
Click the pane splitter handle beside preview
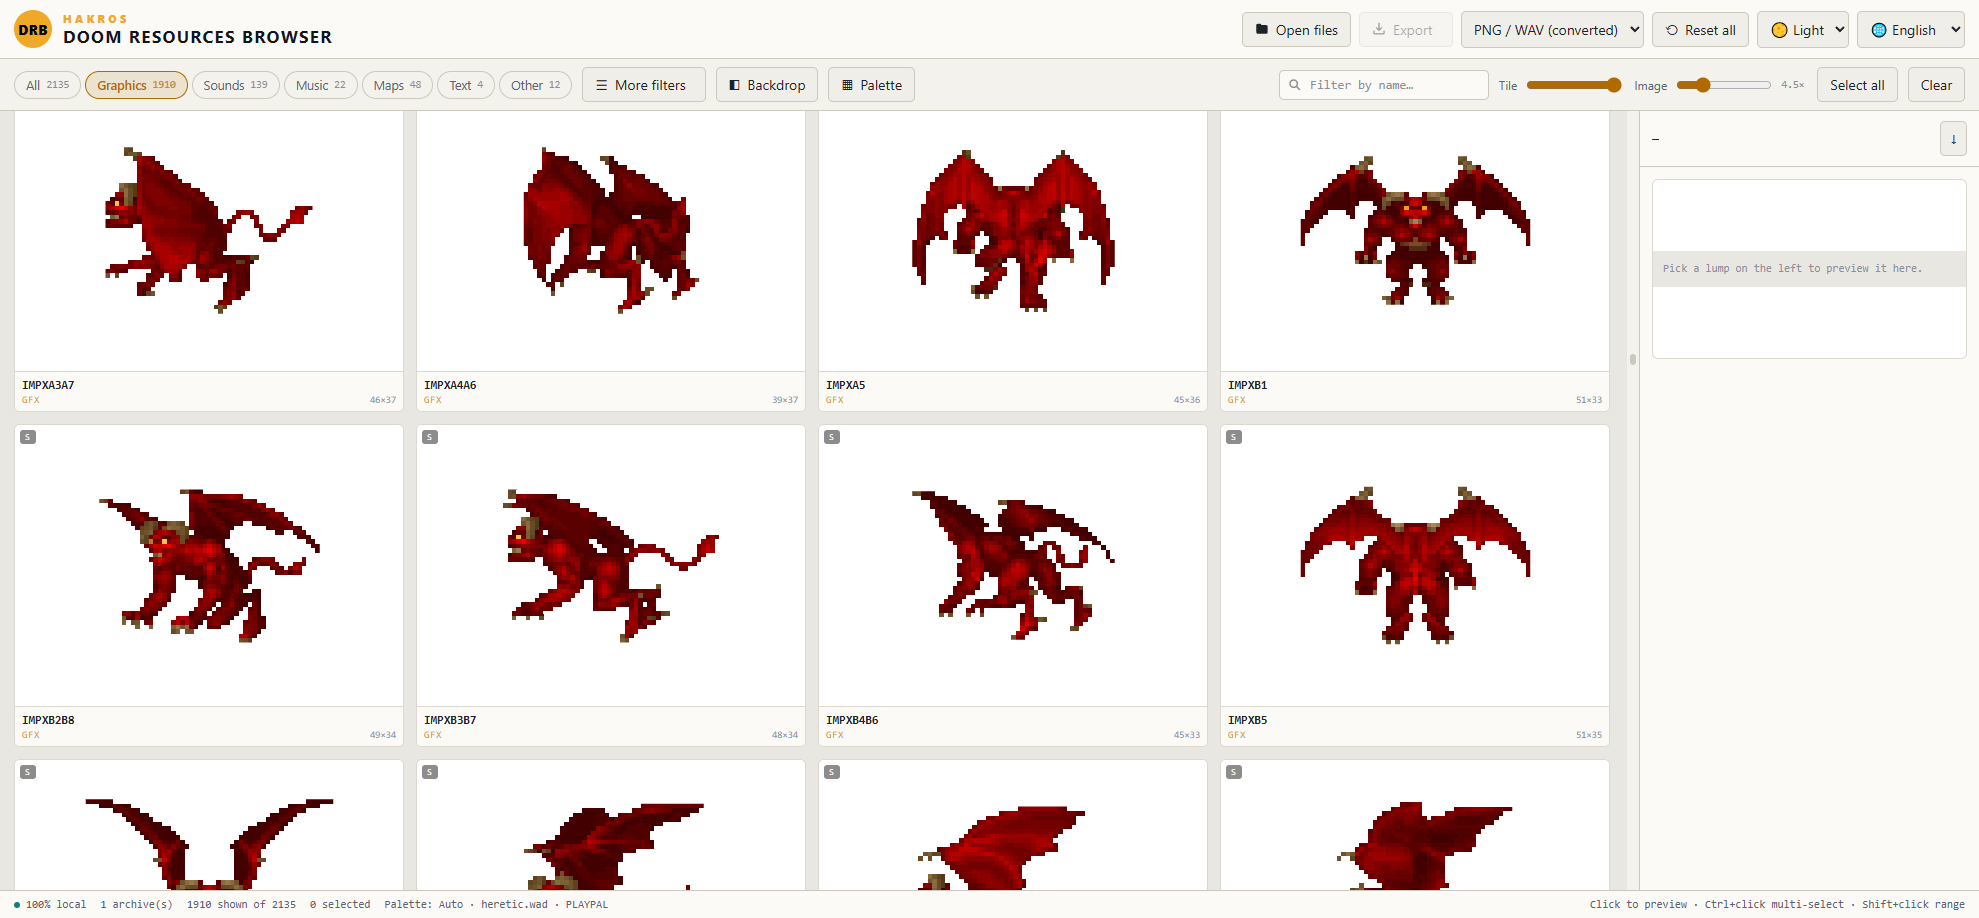tap(1633, 359)
